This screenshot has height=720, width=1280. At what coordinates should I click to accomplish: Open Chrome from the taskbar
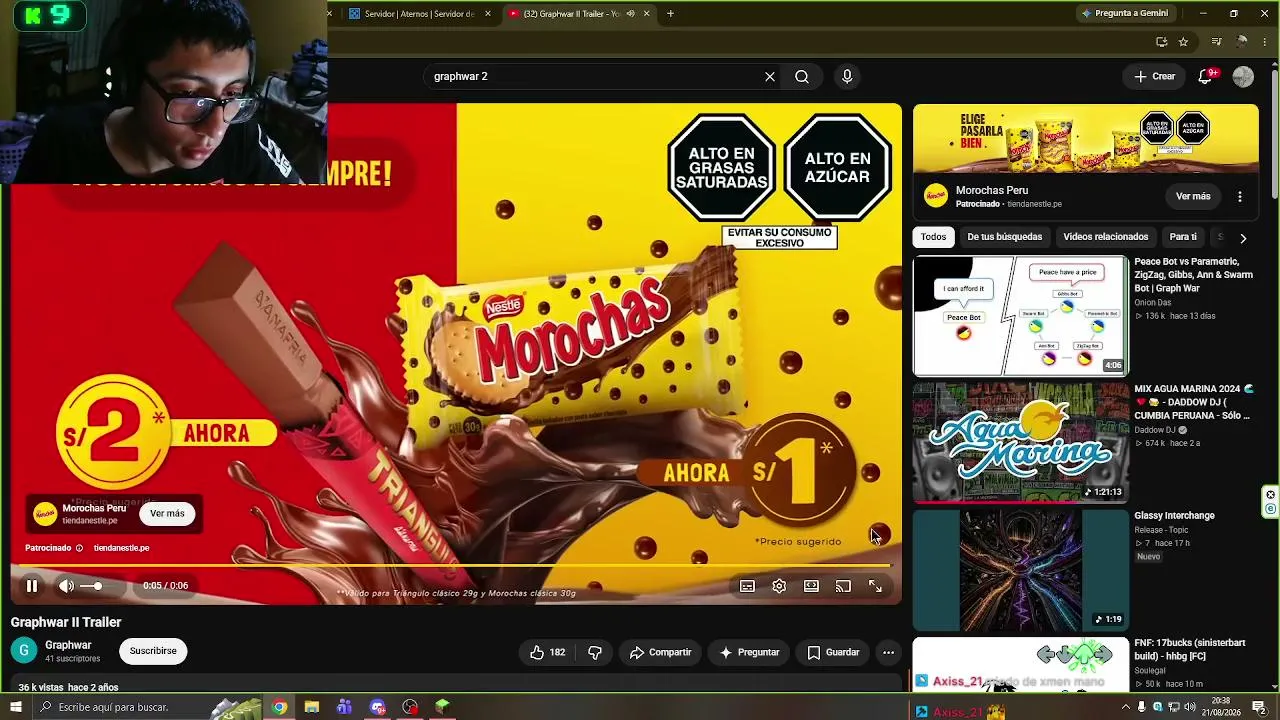click(279, 707)
